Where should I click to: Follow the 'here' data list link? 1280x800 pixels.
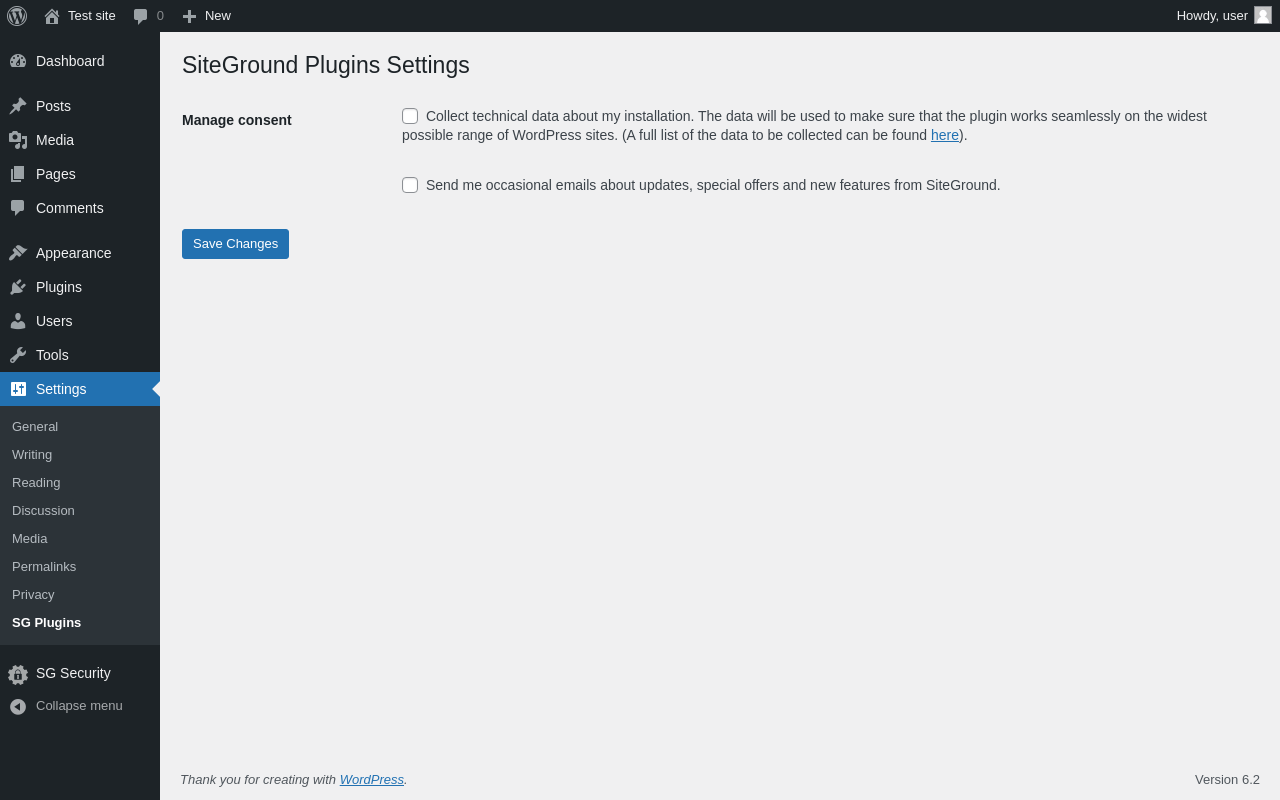coord(945,135)
